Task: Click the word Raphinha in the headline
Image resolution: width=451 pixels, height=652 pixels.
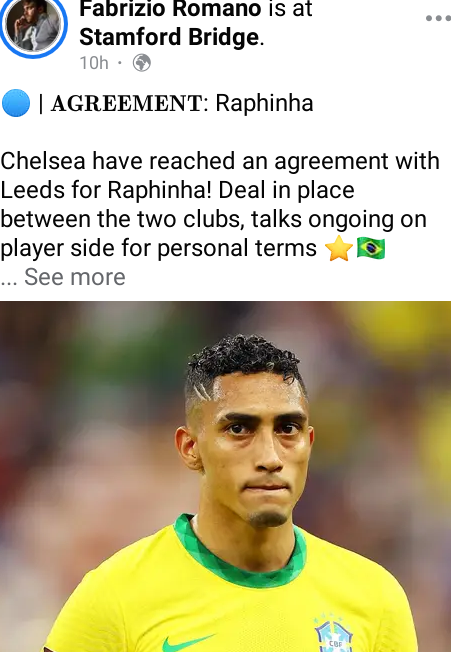Action: 264,103
